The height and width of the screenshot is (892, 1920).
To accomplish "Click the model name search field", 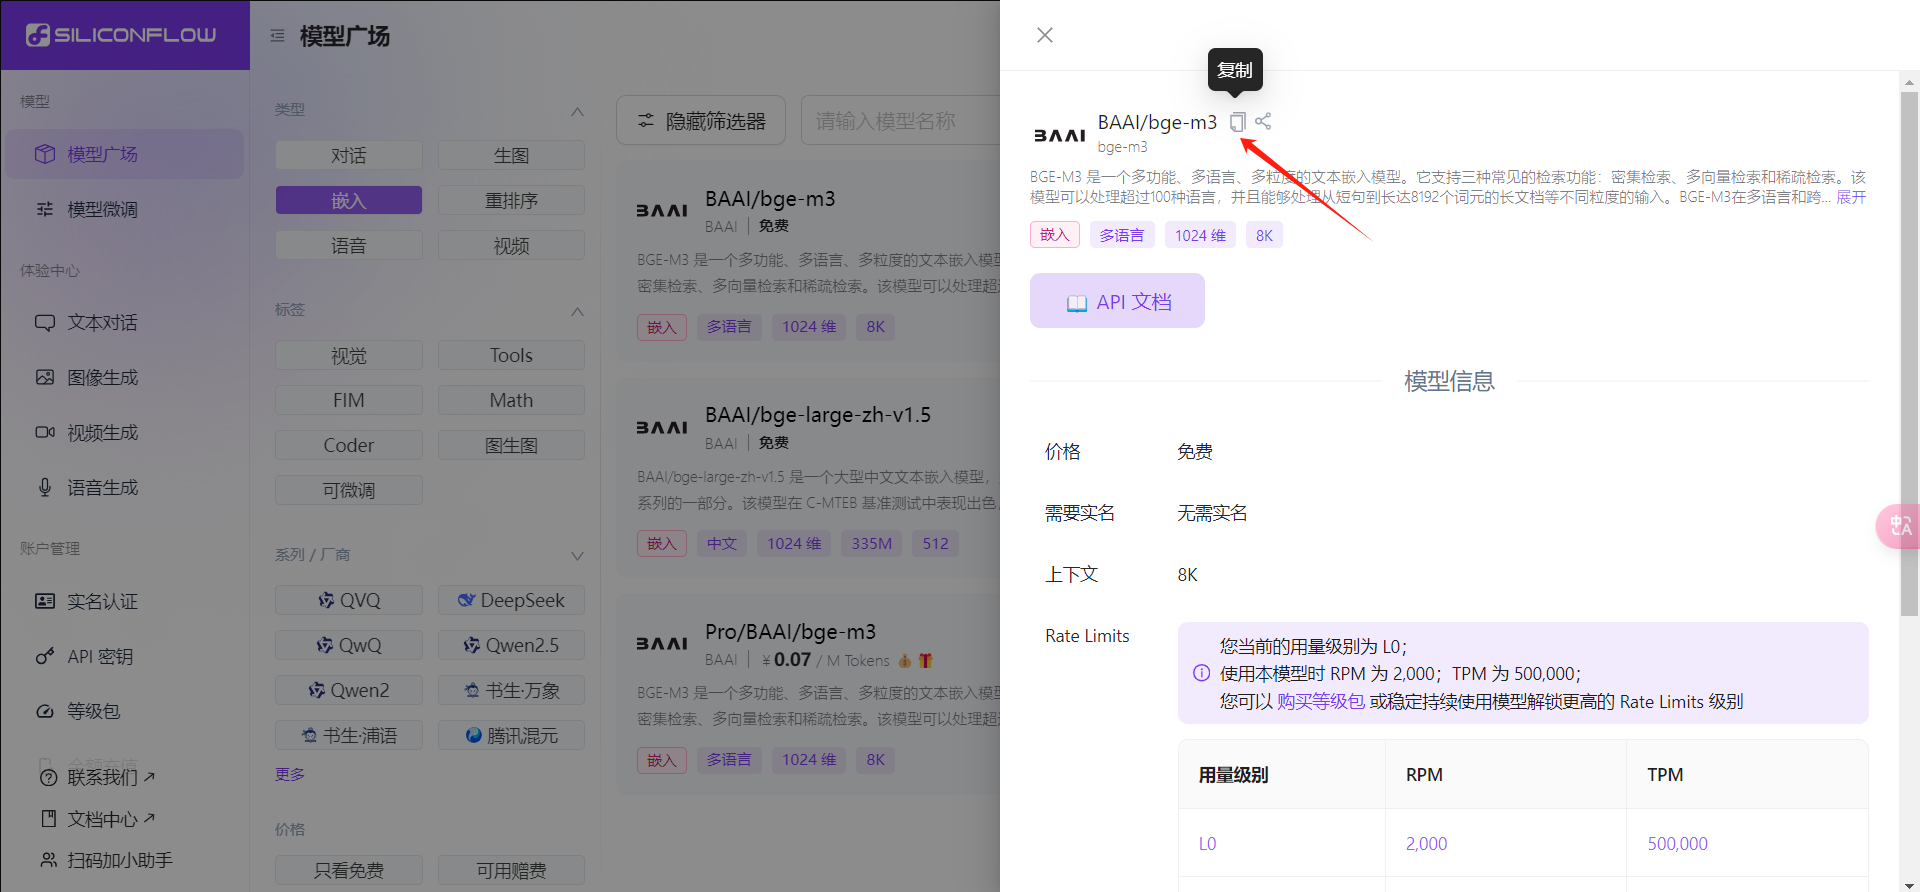I will click(900, 121).
